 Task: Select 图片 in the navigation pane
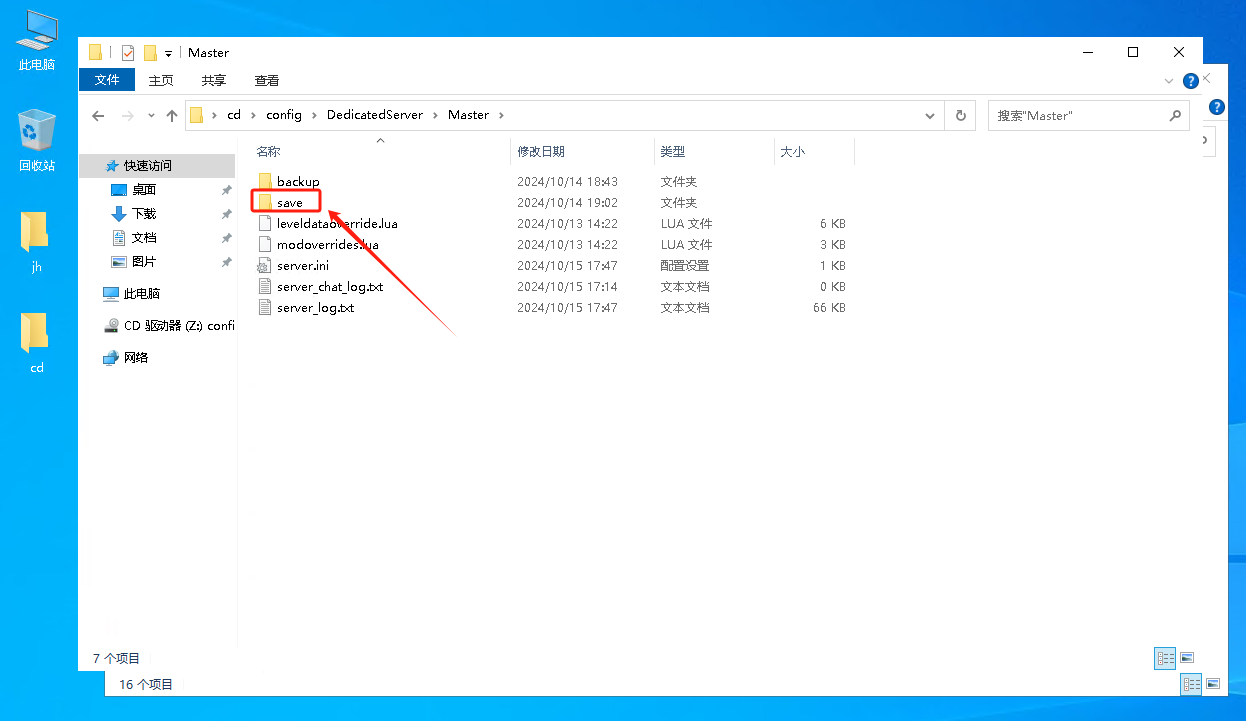(144, 262)
